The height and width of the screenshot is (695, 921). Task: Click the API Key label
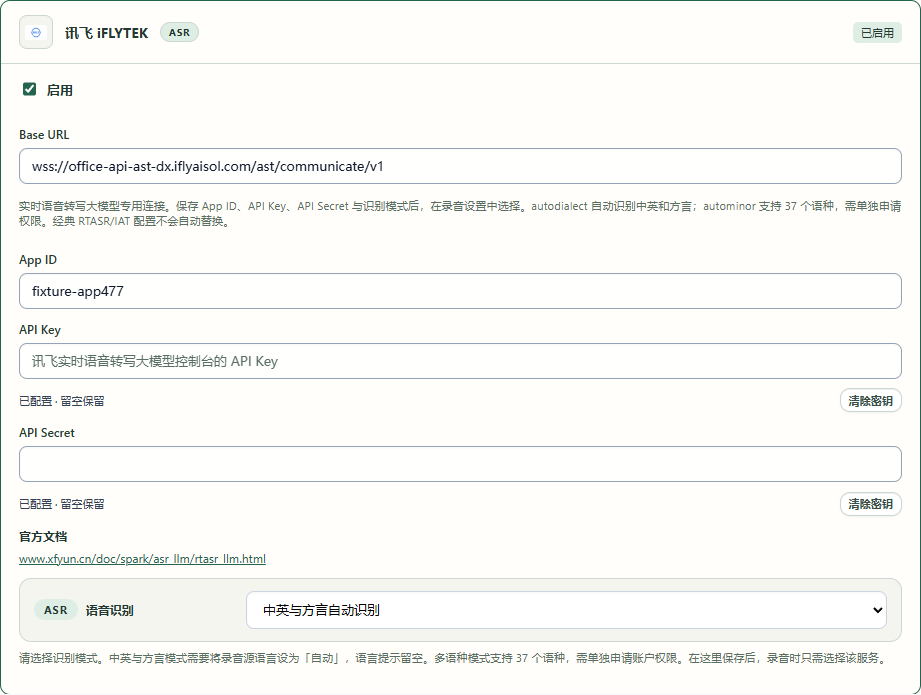tap(40, 330)
